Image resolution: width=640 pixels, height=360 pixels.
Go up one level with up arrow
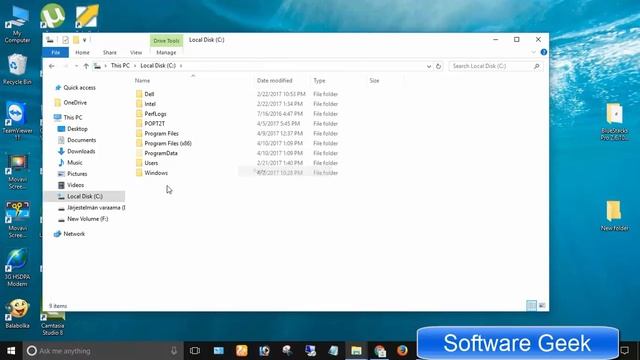click(86, 66)
